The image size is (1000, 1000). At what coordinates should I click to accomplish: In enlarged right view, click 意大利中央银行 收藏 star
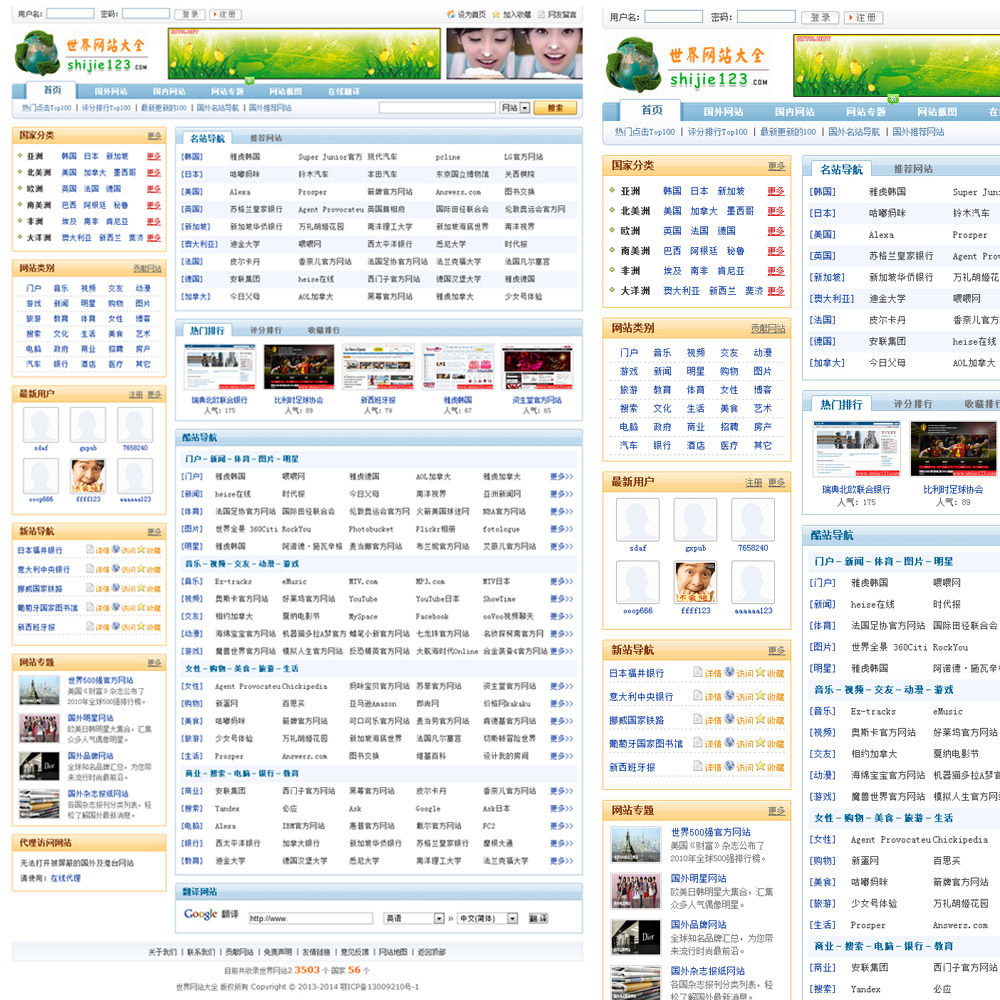pyautogui.click(x=761, y=696)
